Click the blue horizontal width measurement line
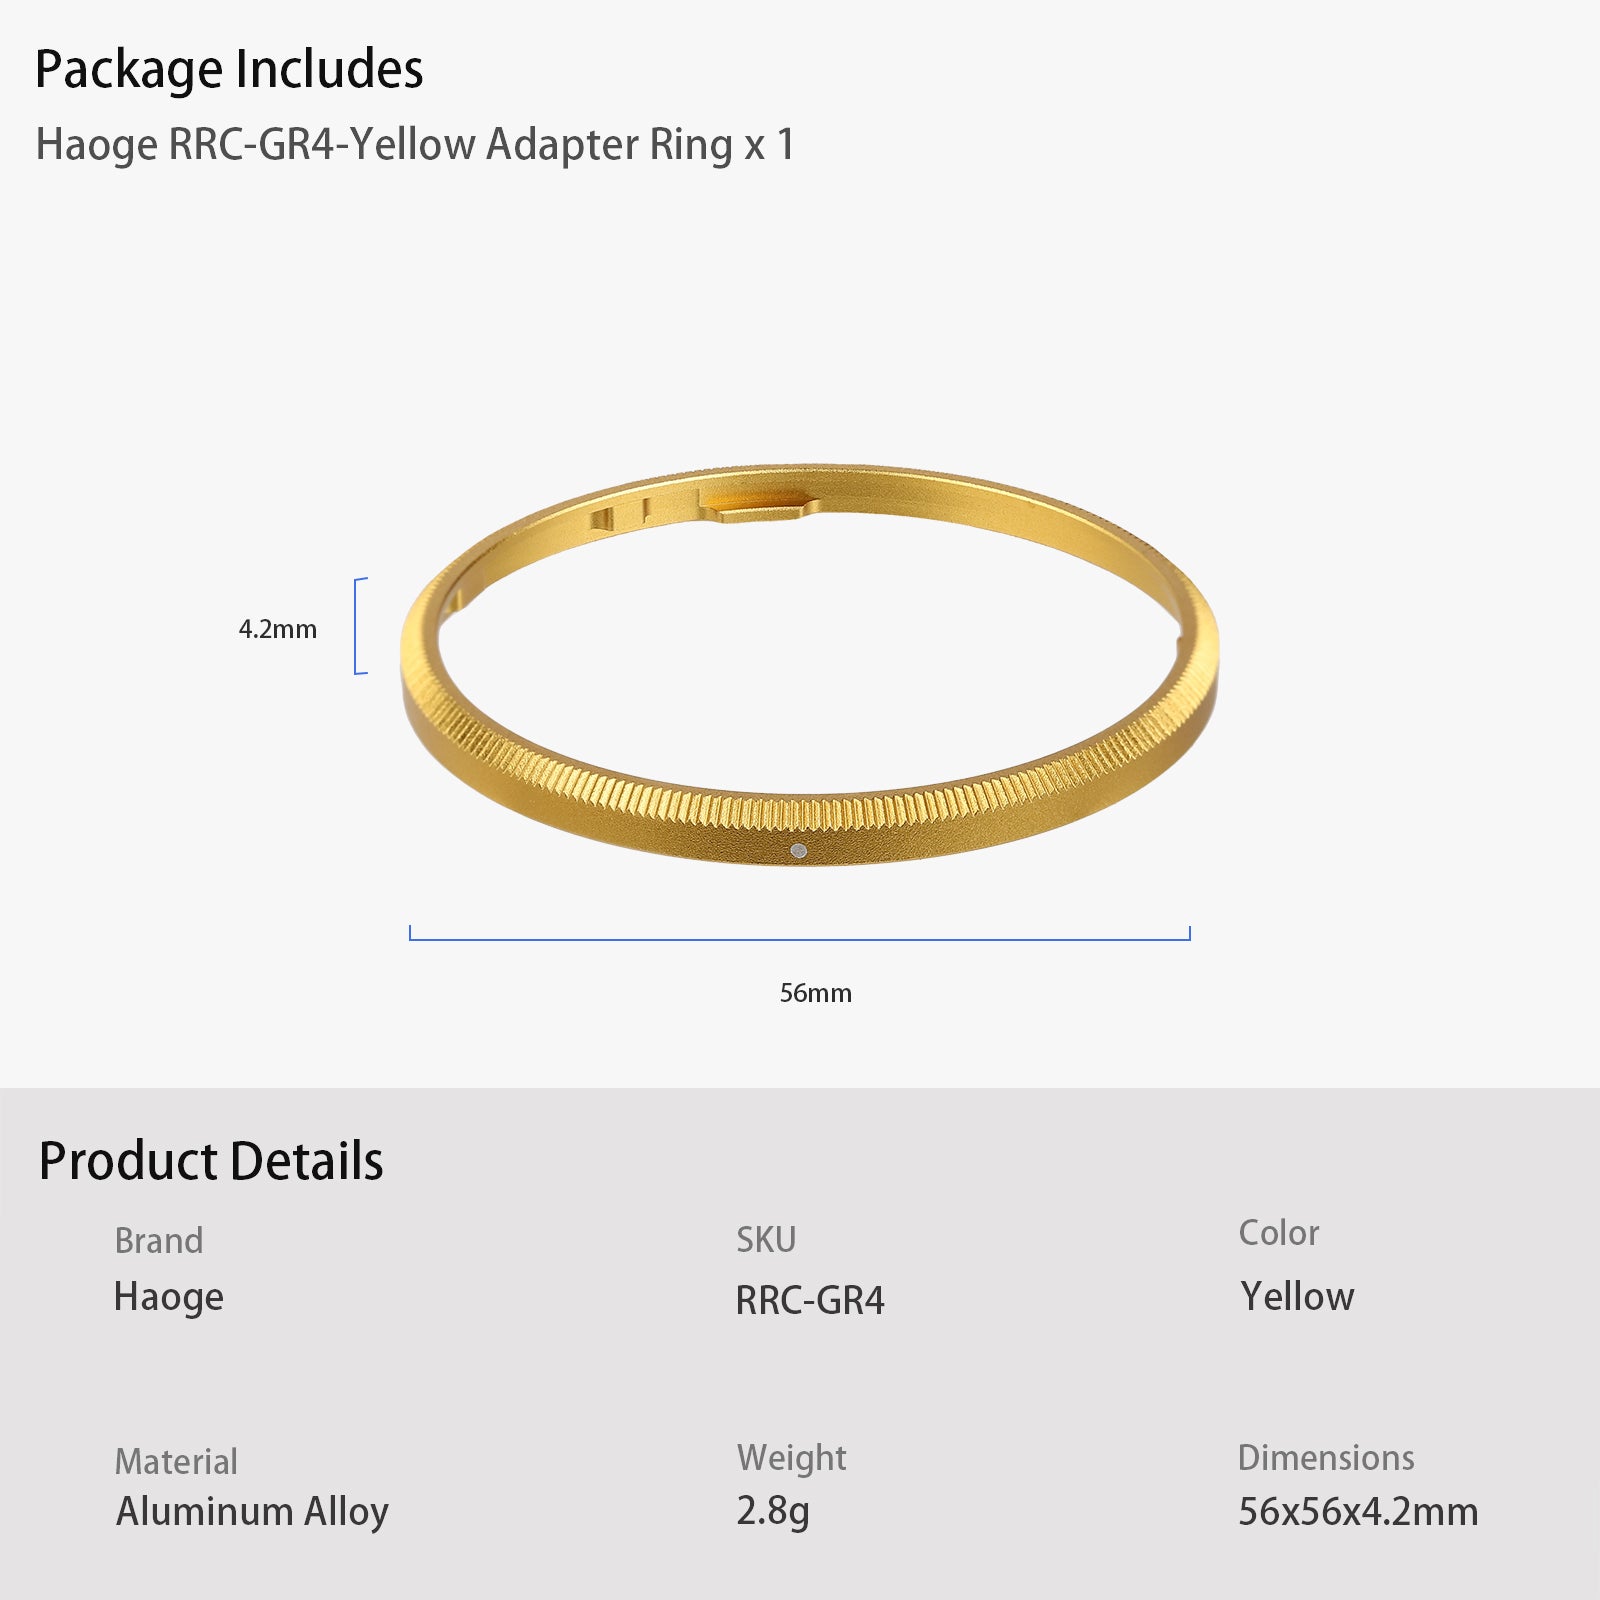Image resolution: width=1600 pixels, height=1600 pixels. pos(800,939)
